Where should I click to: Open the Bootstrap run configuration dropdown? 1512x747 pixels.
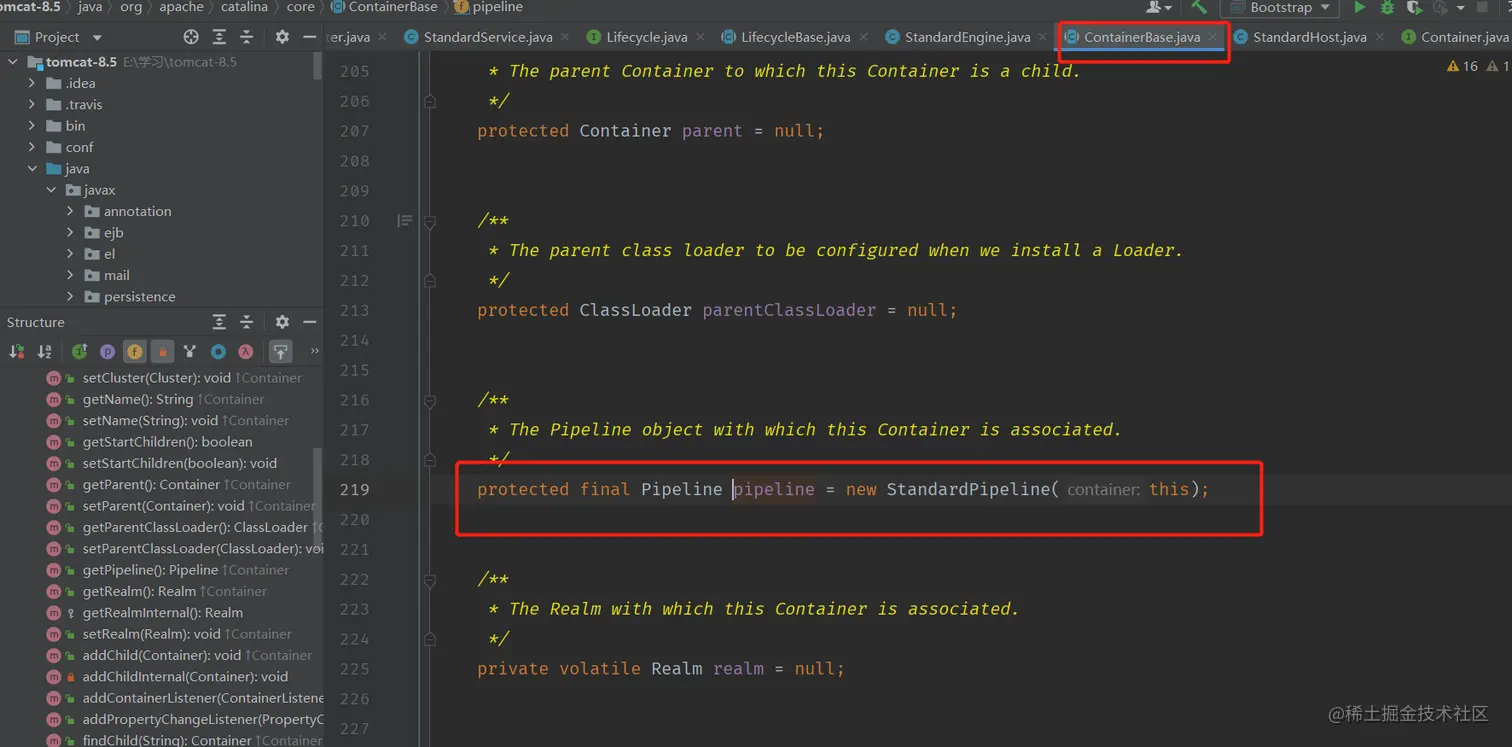[1280, 7]
